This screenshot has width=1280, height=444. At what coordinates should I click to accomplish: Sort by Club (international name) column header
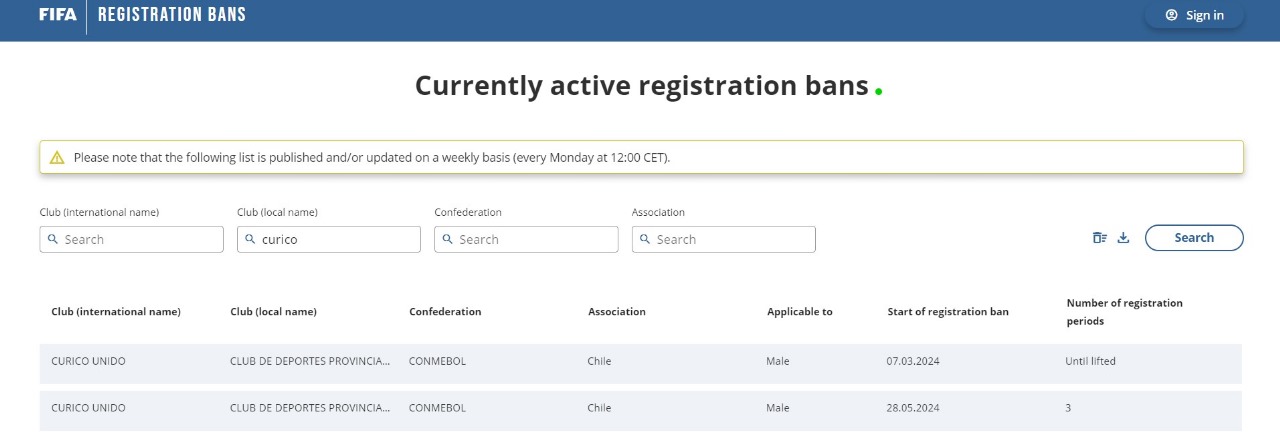pyautogui.click(x=116, y=312)
